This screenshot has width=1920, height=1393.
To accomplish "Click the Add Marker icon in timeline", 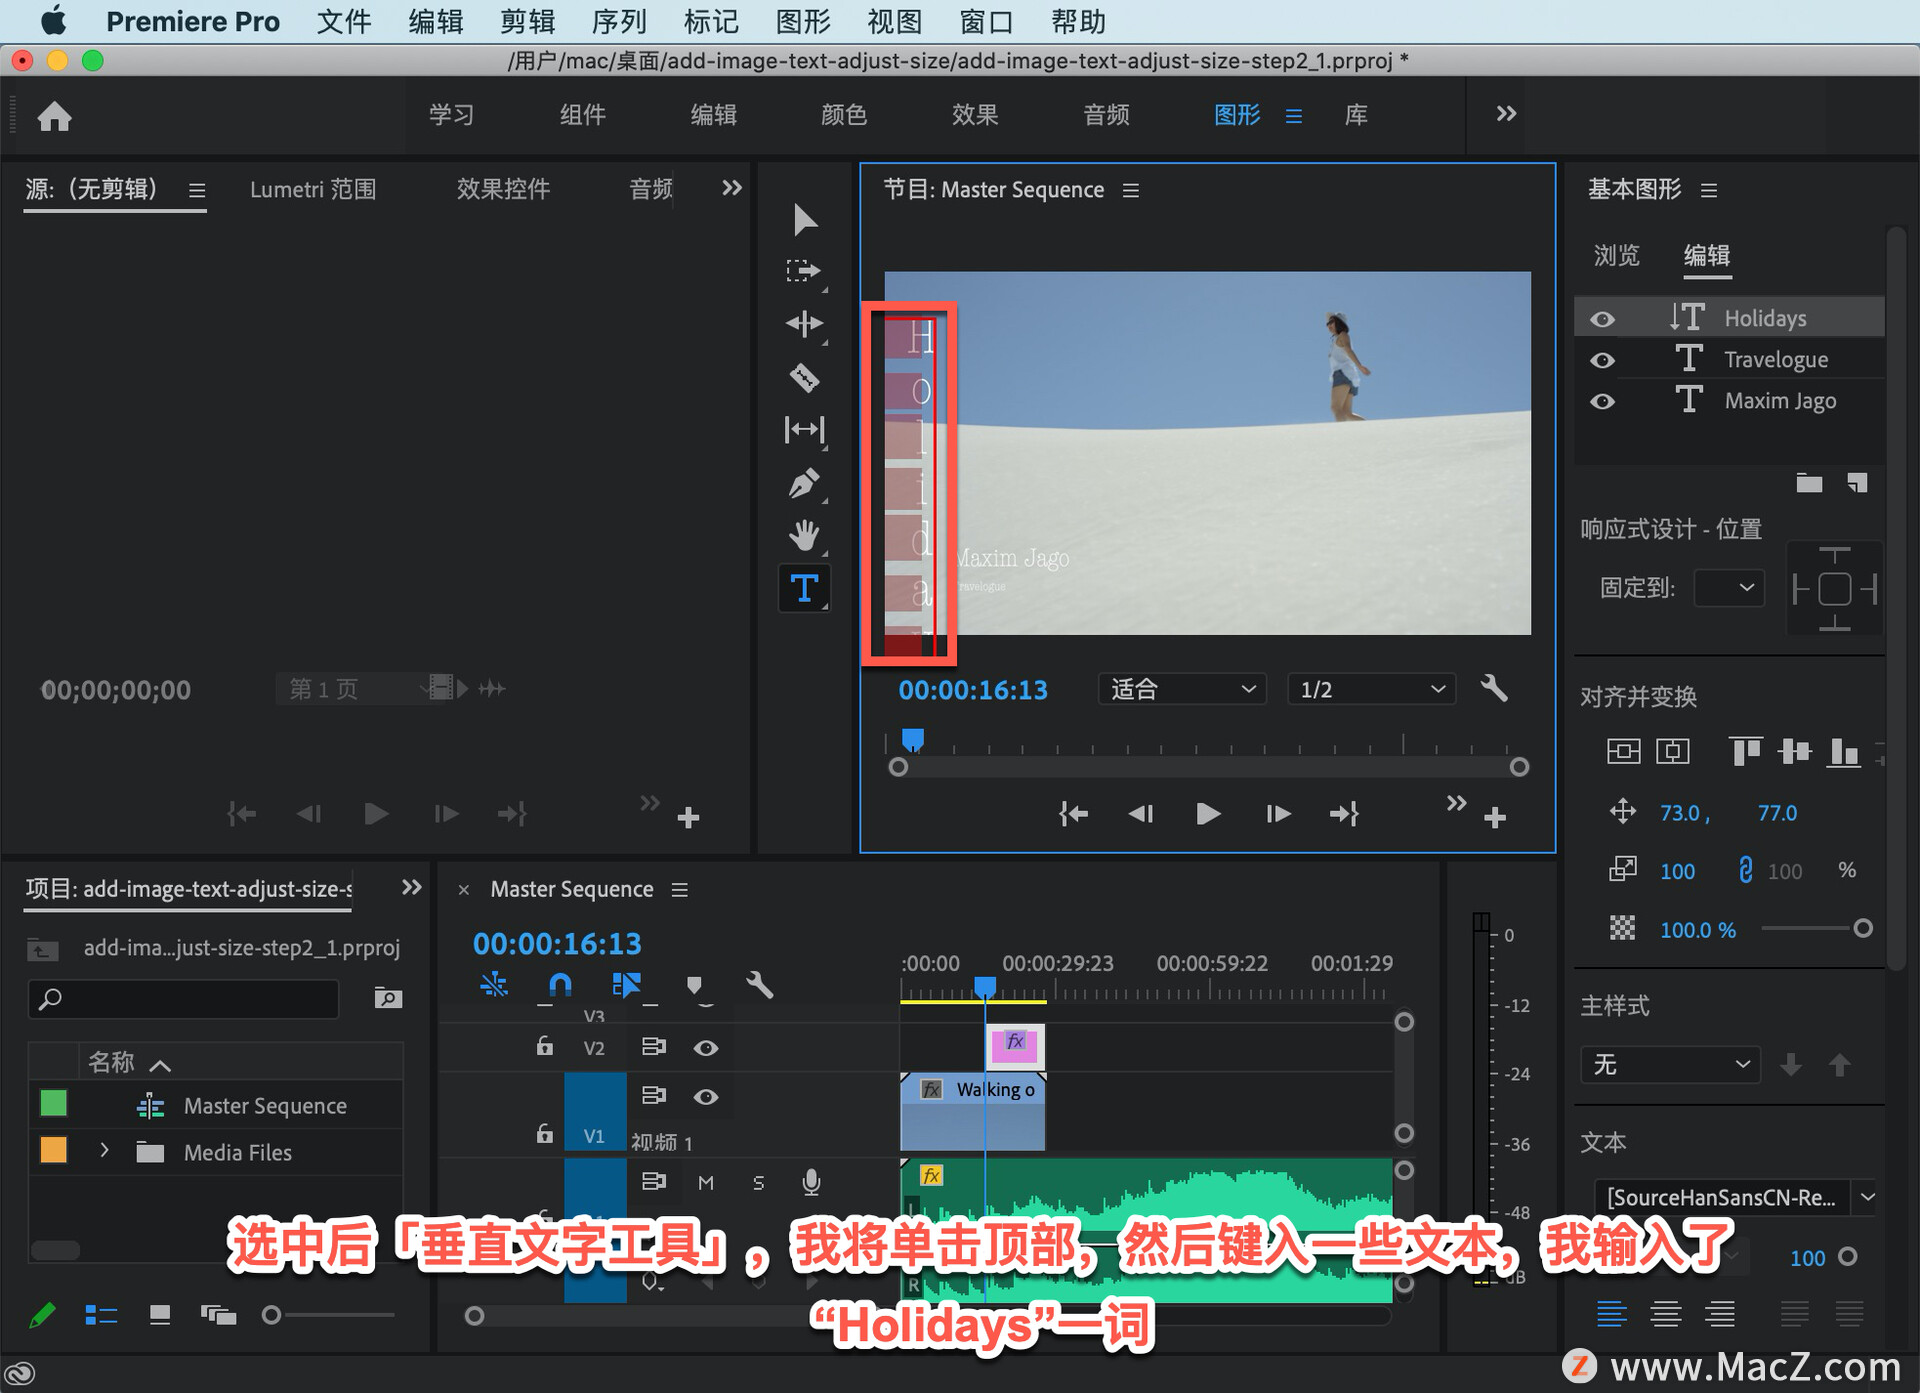I will [x=694, y=986].
